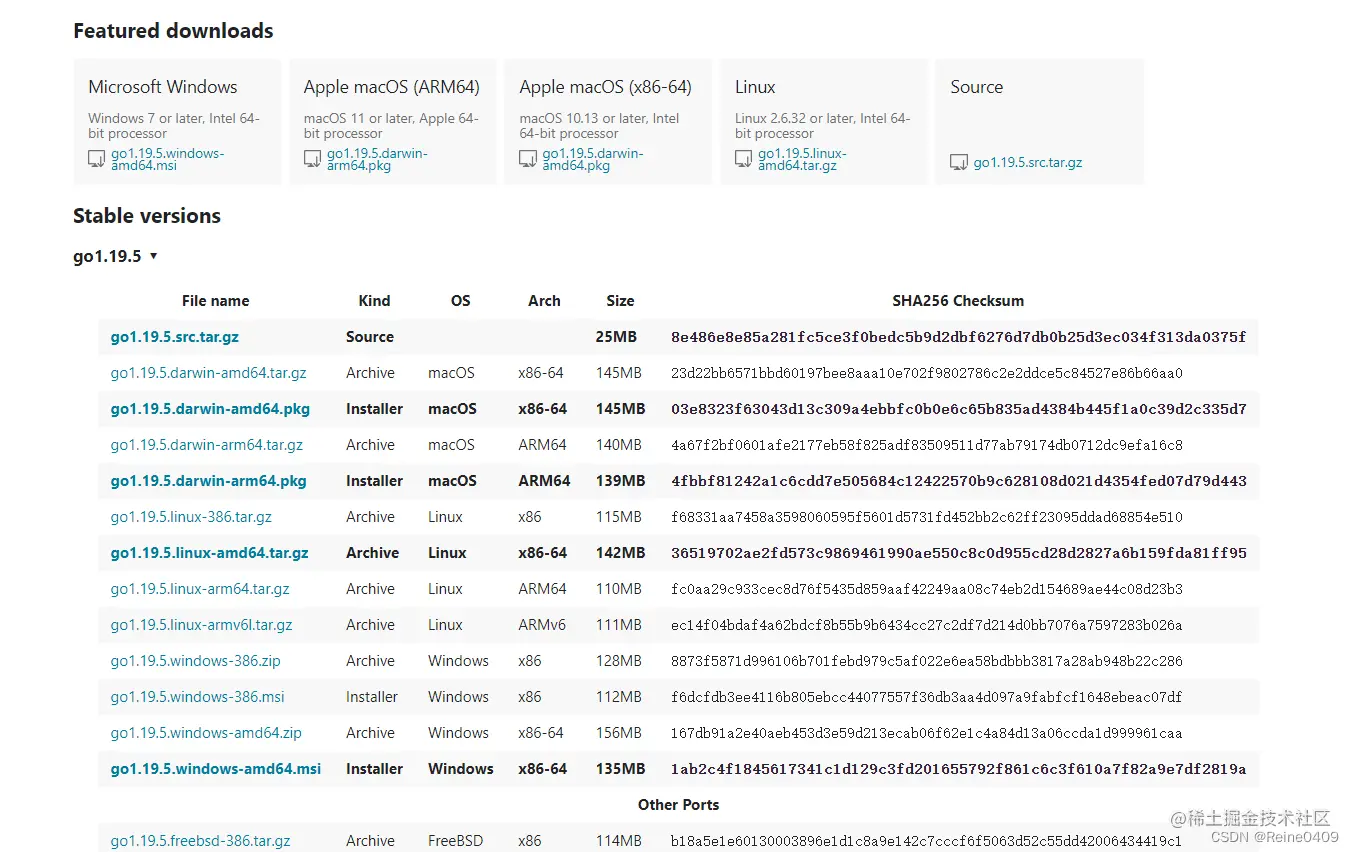
Task: Download go1.19.5.windows-386.zip archive
Action: click(196, 661)
